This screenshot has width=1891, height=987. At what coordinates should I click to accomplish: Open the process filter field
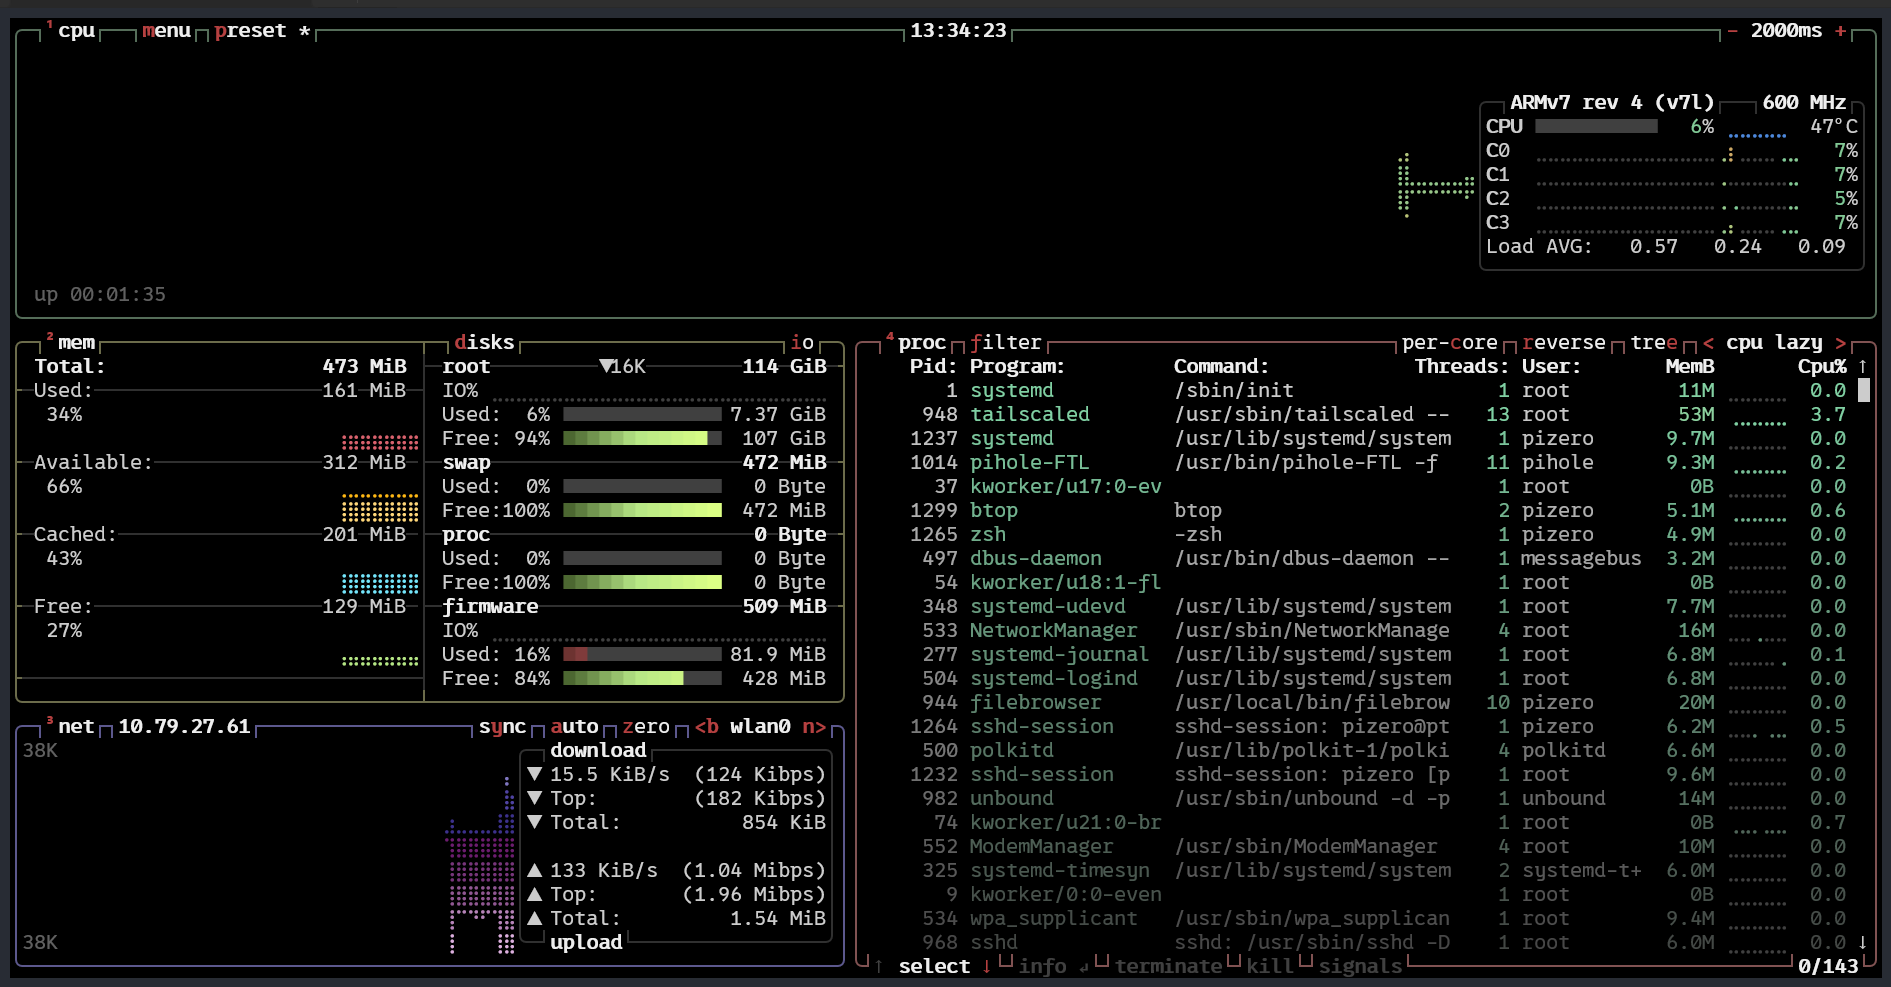[1005, 343]
